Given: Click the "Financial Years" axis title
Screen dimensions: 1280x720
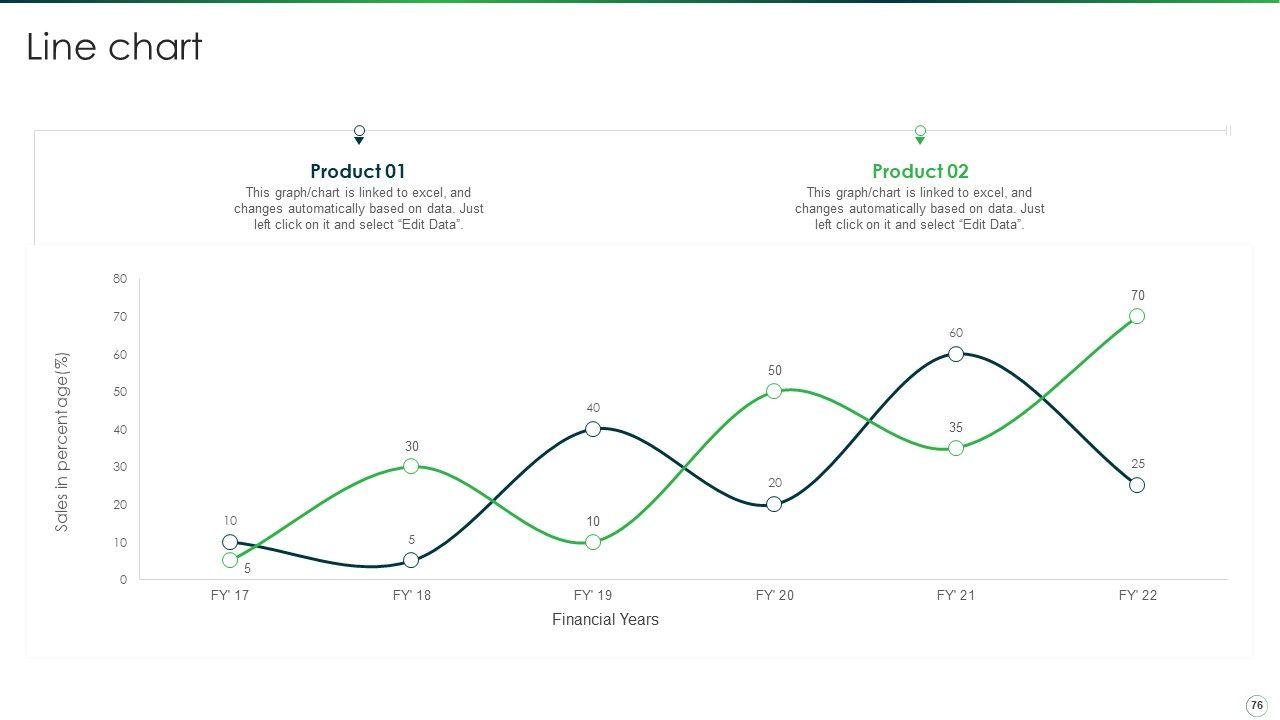Looking at the screenshot, I should tap(605, 619).
